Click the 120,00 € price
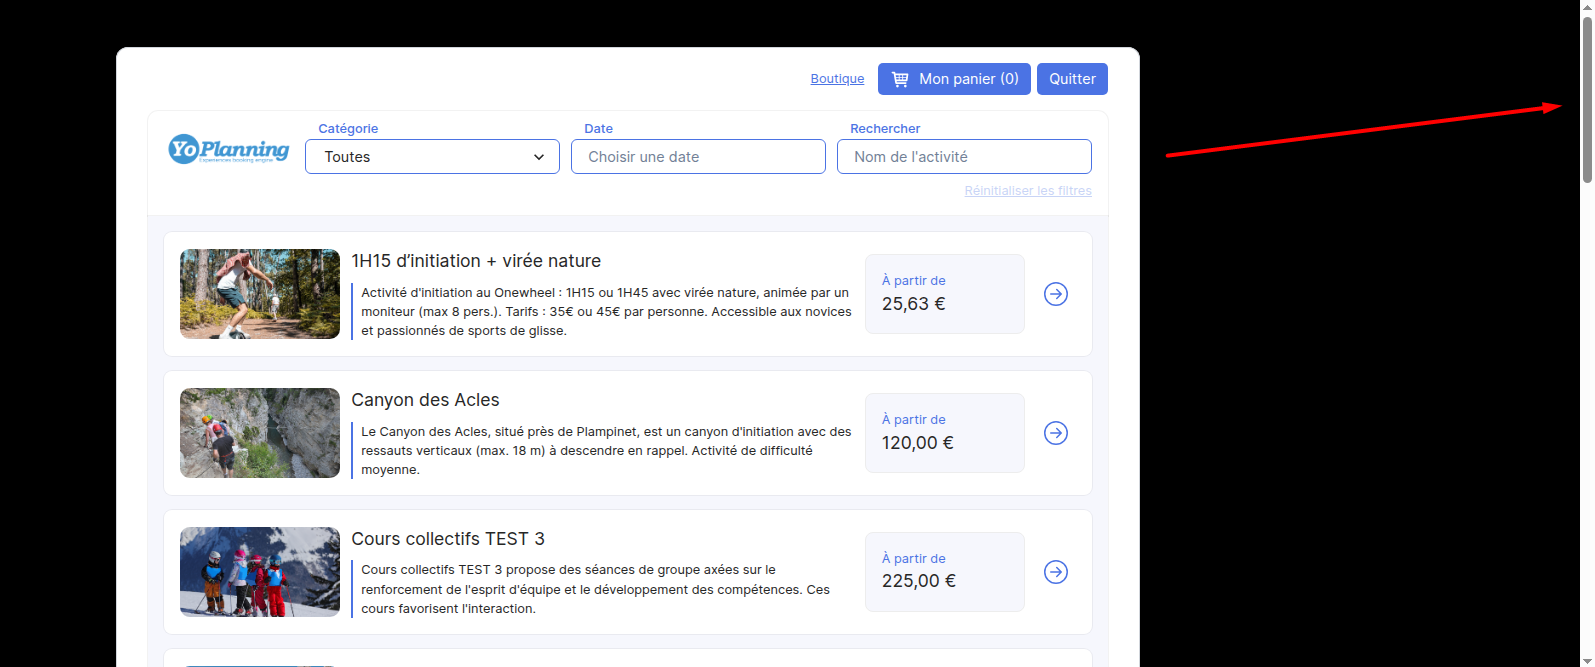This screenshot has width=1595, height=667. [918, 443]
